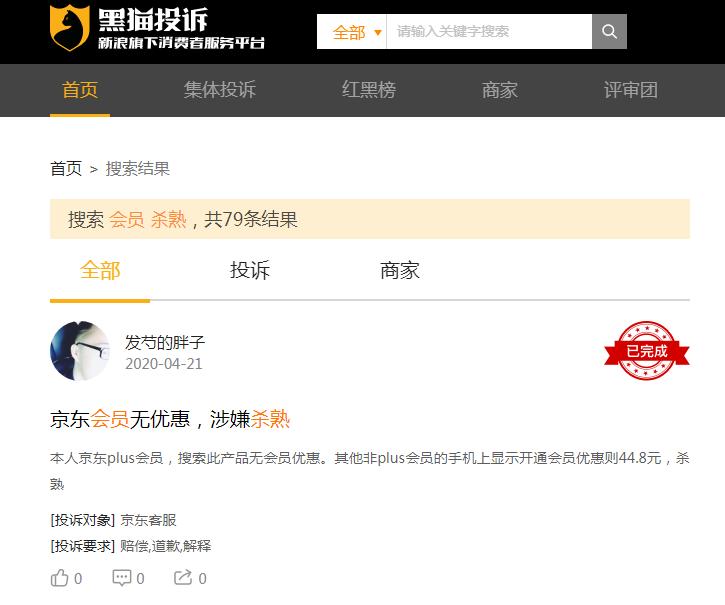Screen dimensions: 725x605
Task: Open 红黑榜 navigation item
Action: [369, 90]
